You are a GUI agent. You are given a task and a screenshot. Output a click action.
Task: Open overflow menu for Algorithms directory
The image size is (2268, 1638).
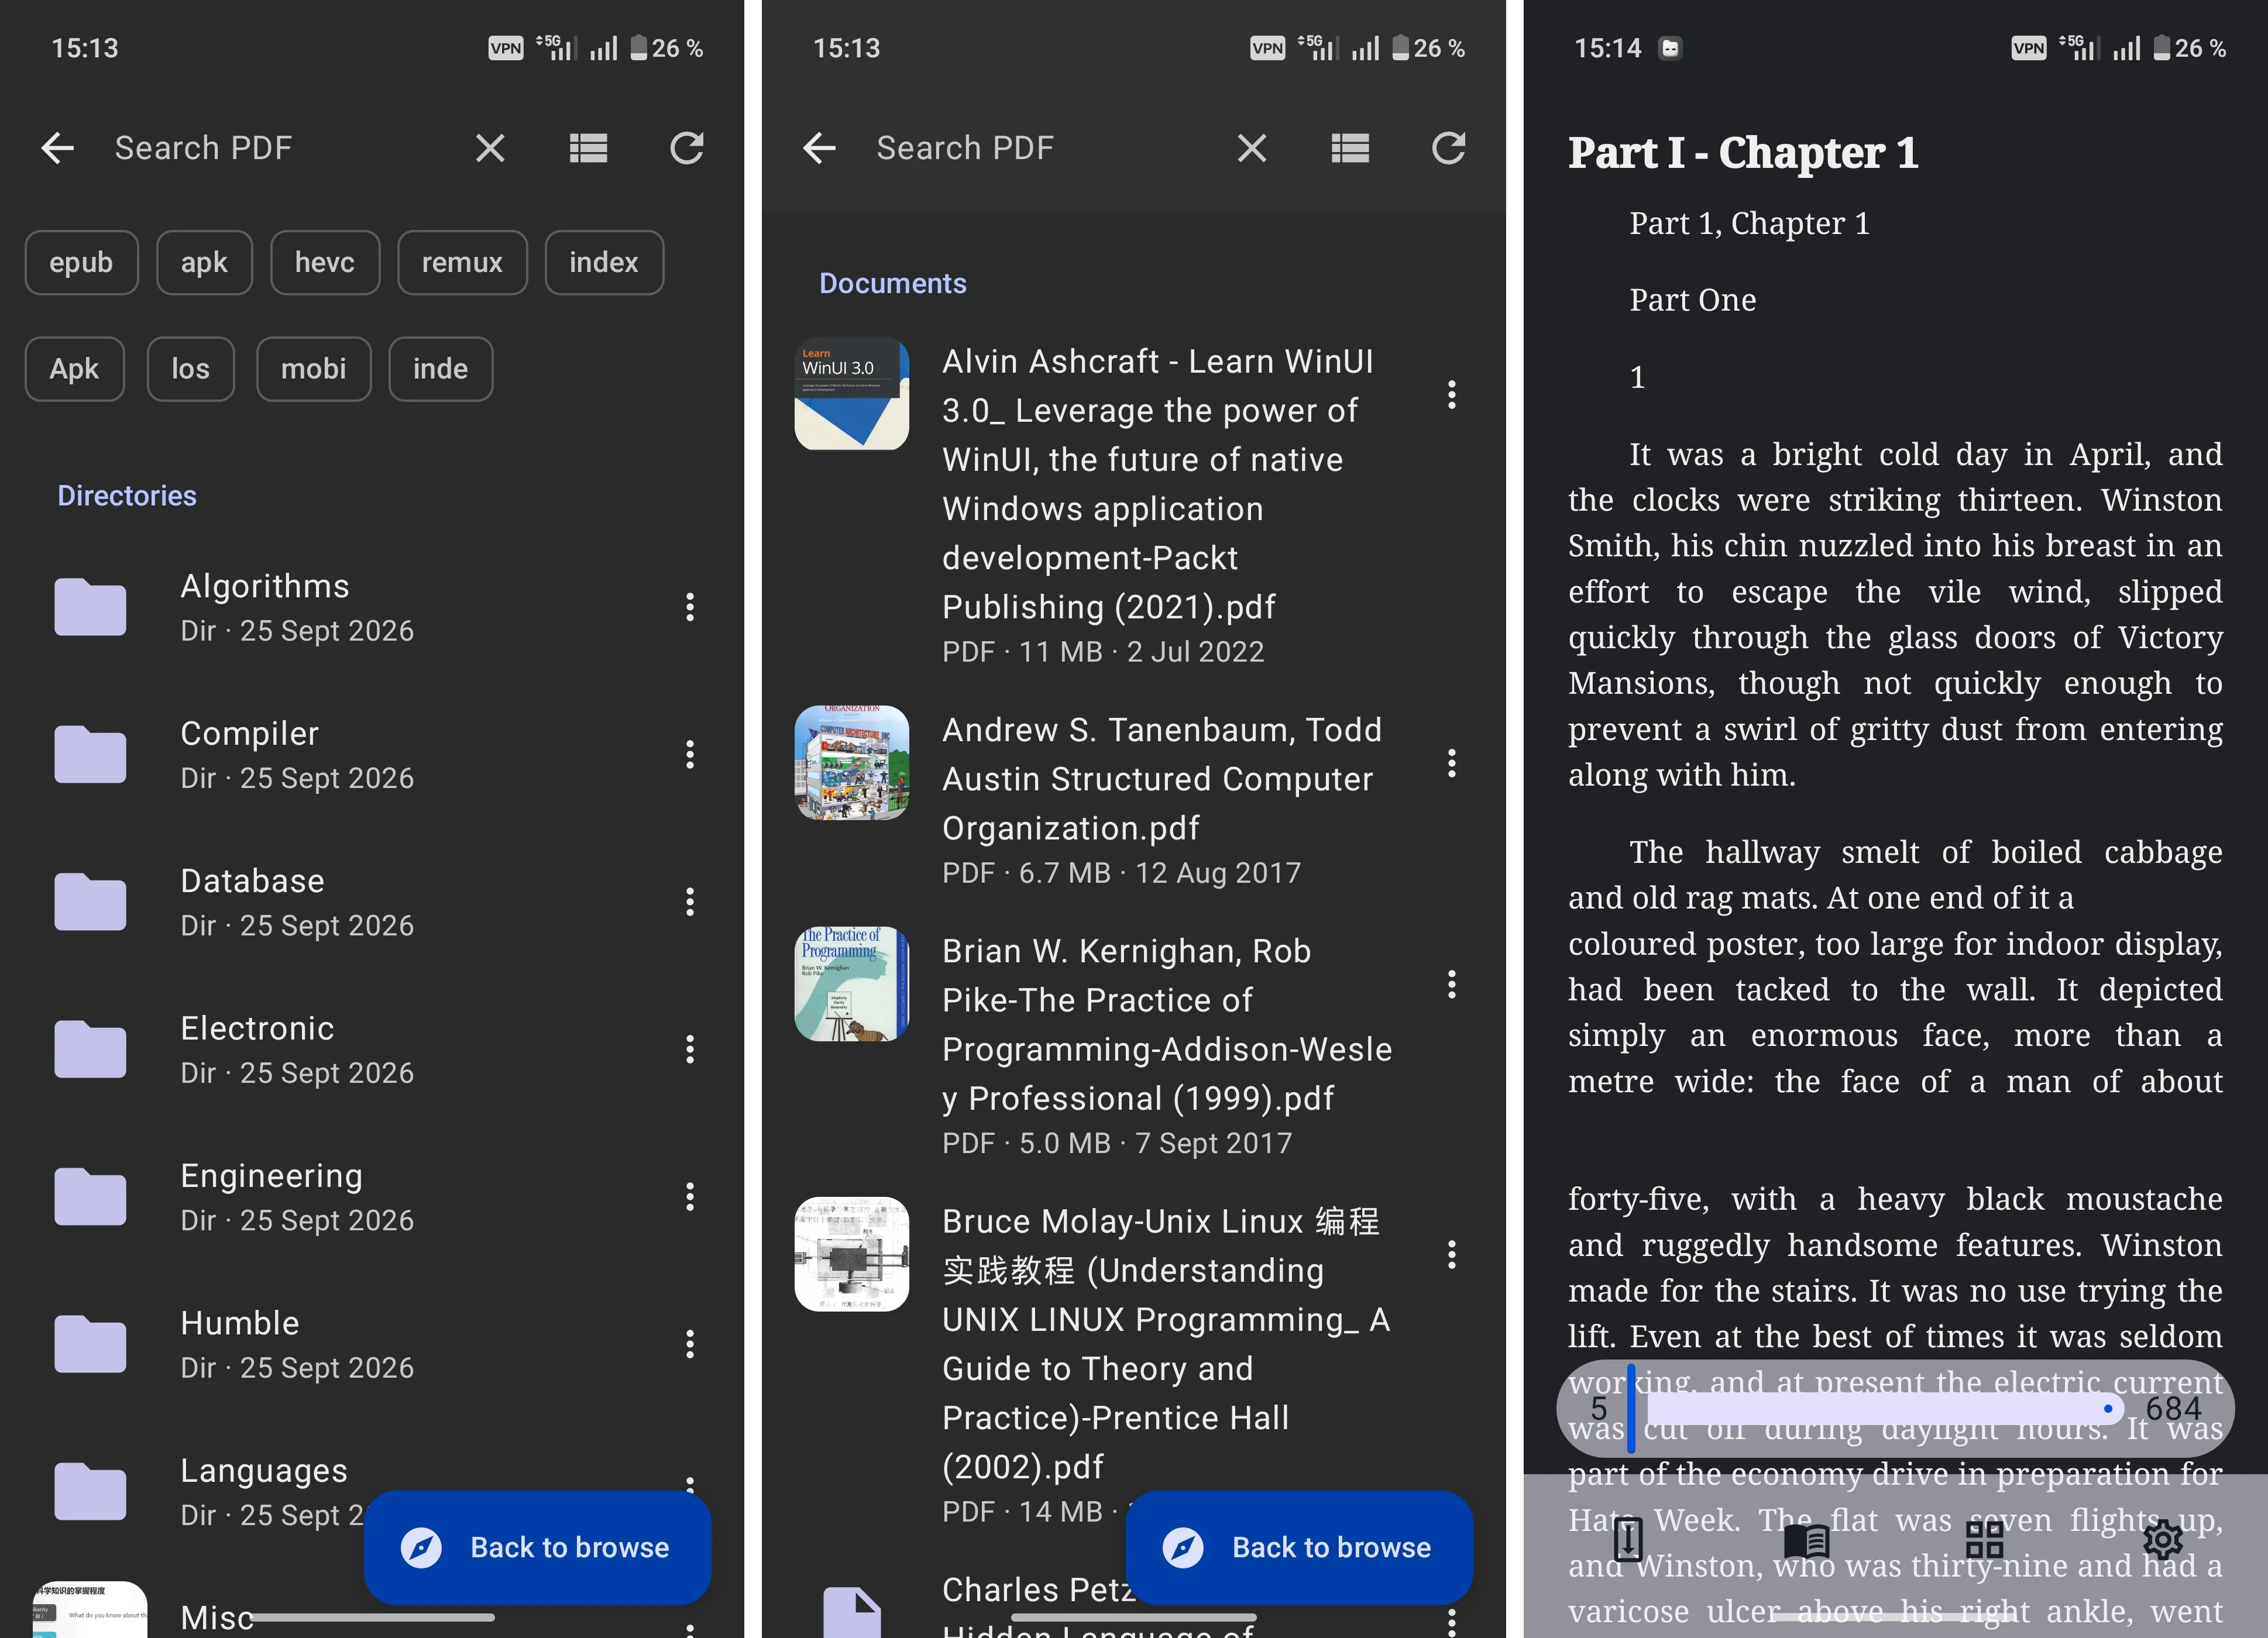click(690, 607)
